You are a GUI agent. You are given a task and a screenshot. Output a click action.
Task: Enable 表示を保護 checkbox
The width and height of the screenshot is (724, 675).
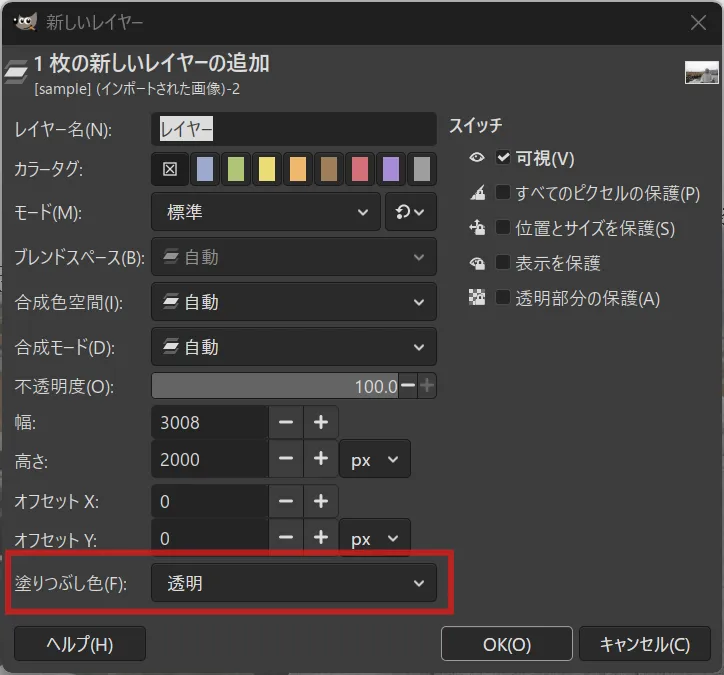pyautogui.click(x=503, y=262)
